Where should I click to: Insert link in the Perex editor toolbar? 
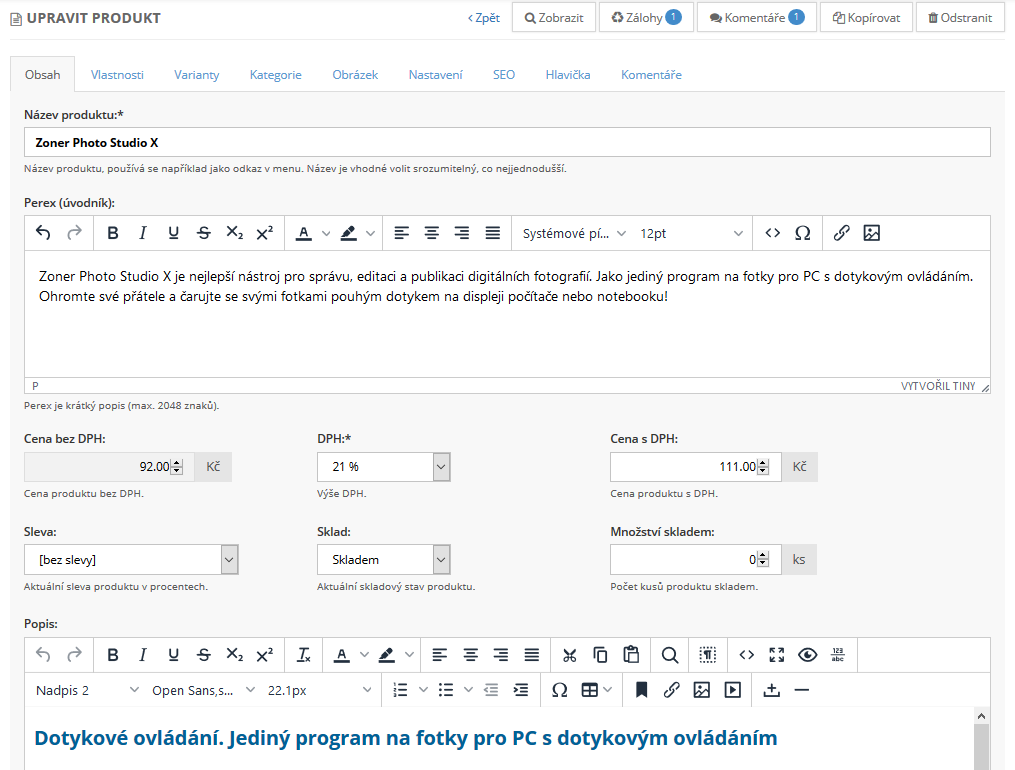coord(841,233)
